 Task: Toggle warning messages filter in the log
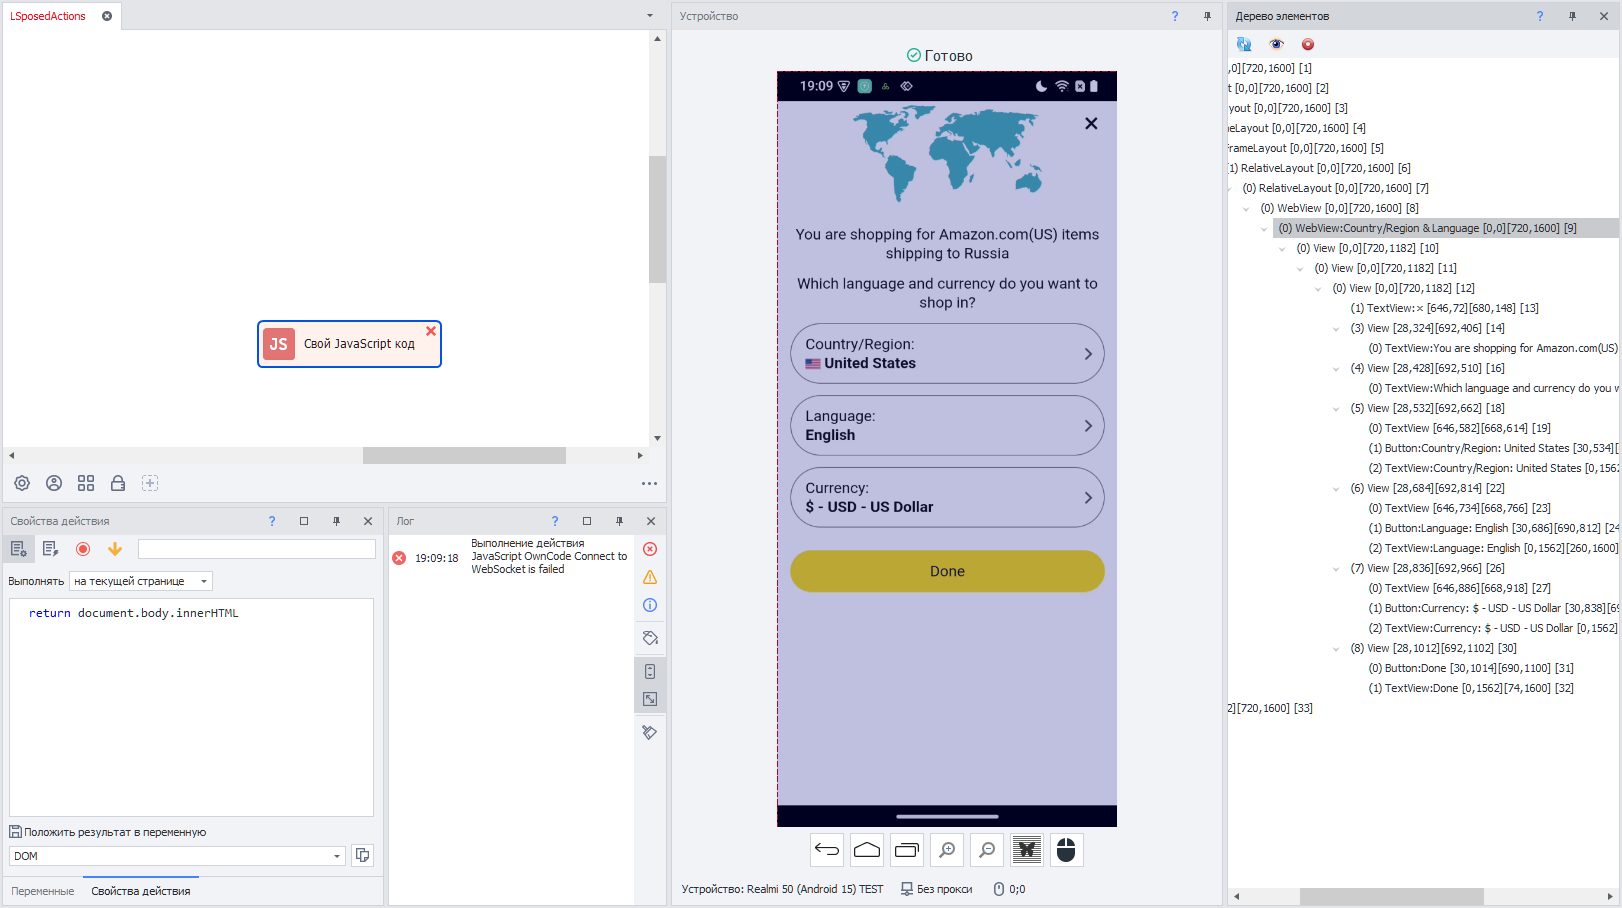pos(650,577)
